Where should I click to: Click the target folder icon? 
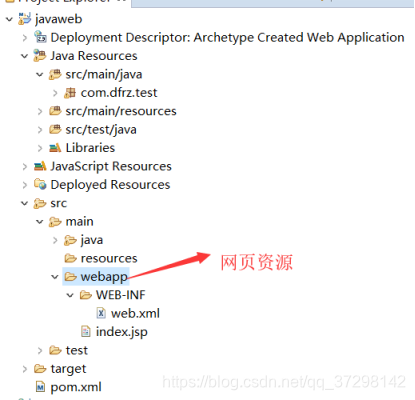[40, 369]
